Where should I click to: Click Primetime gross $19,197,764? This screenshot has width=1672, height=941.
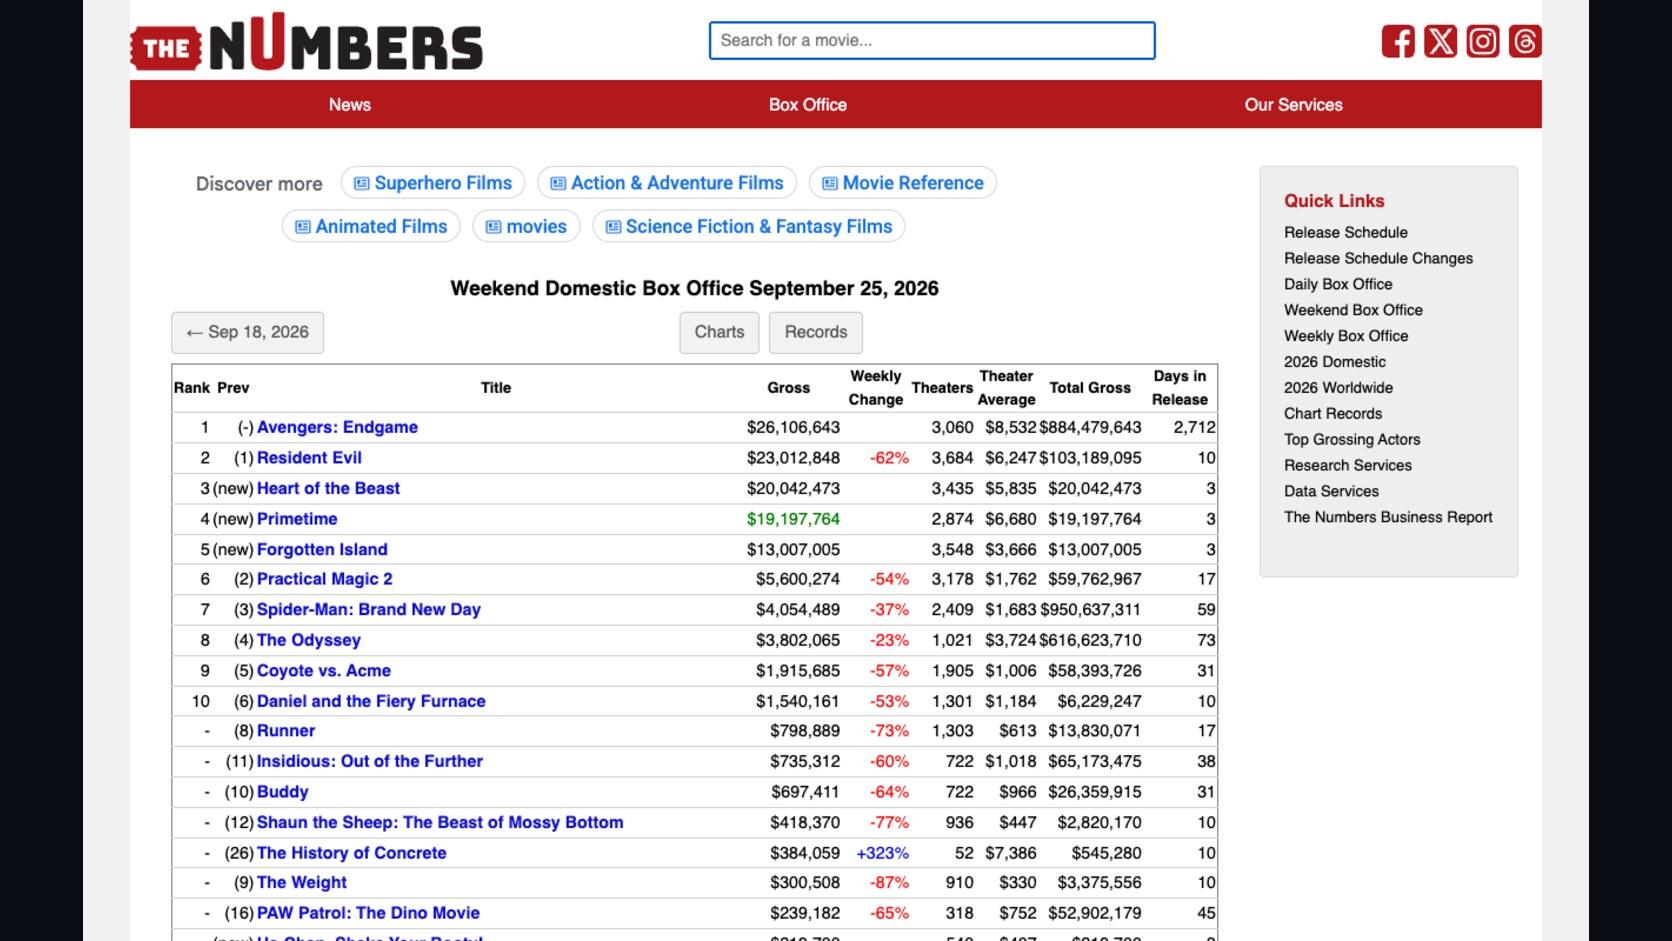[x=793, y=519]
